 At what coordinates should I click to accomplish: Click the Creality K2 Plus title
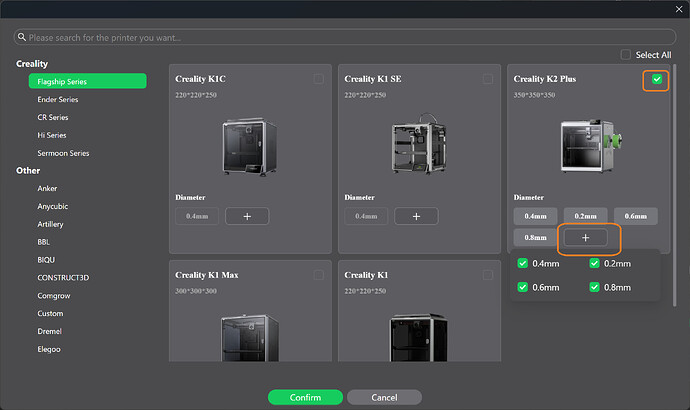tap(545, 79)
